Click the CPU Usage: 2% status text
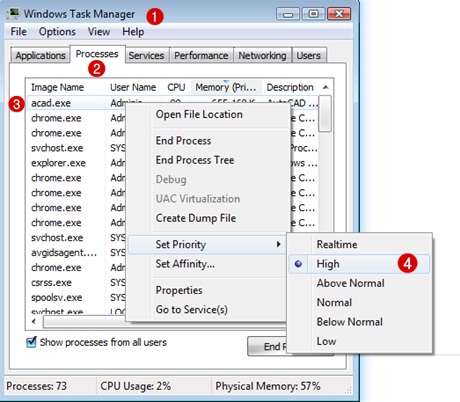 pos(136,386)
